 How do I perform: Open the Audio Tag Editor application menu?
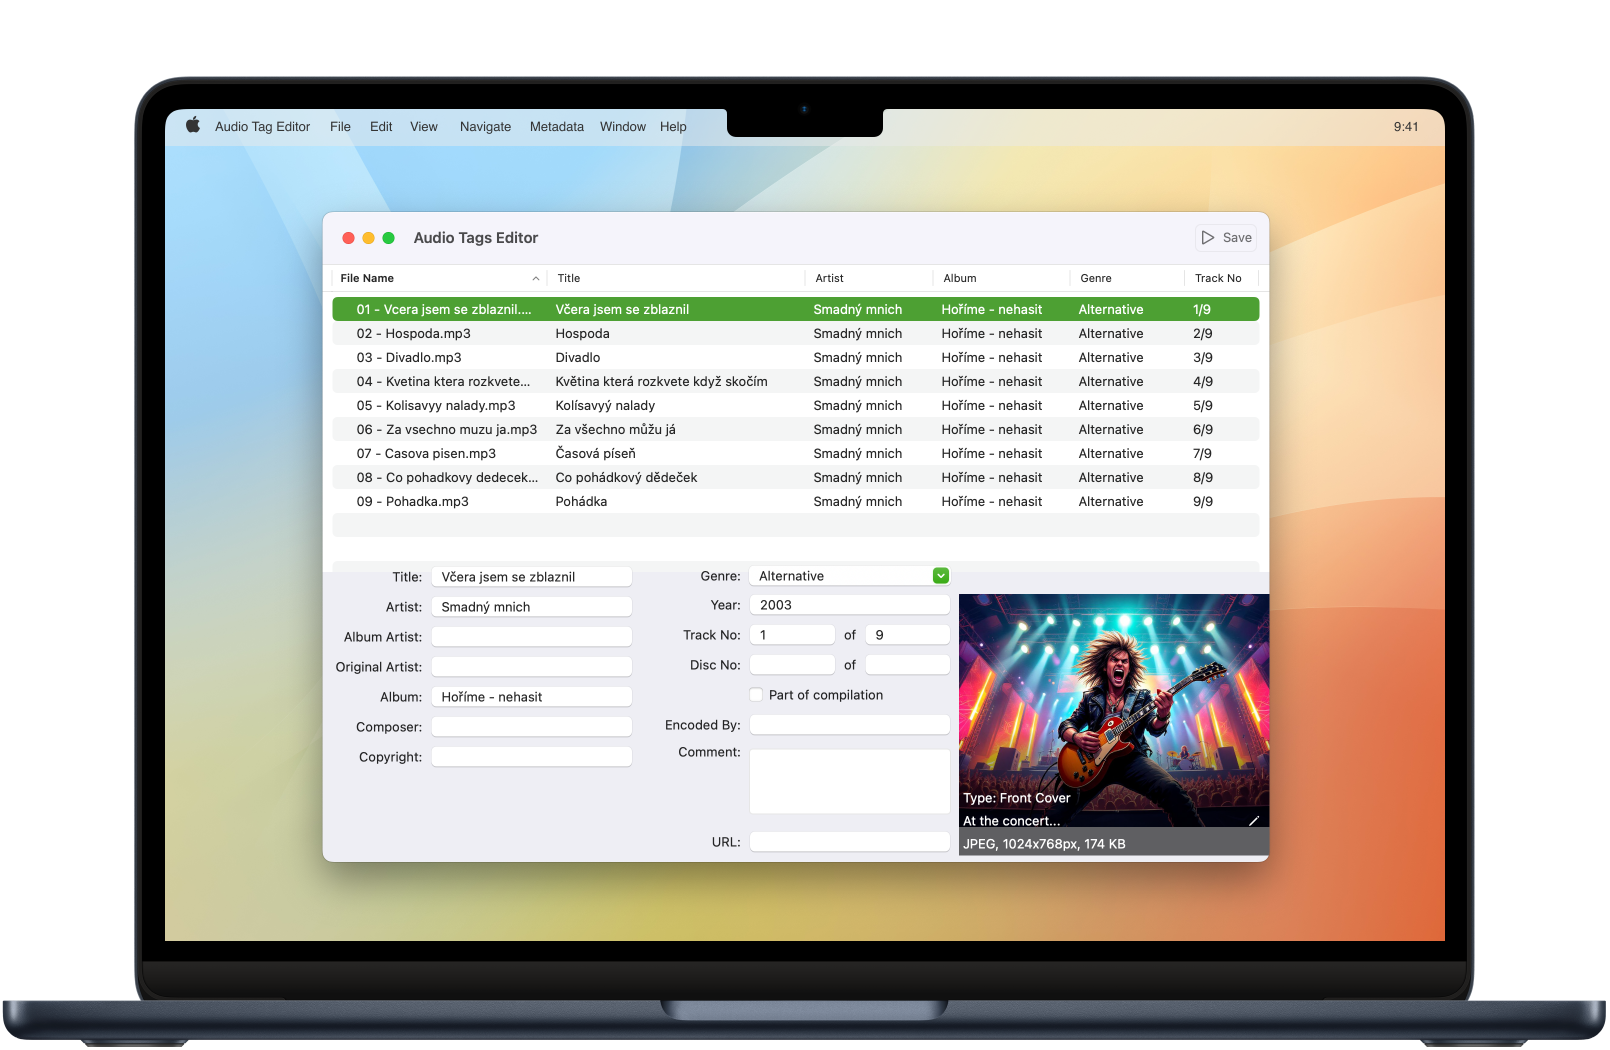click(262, 126)
